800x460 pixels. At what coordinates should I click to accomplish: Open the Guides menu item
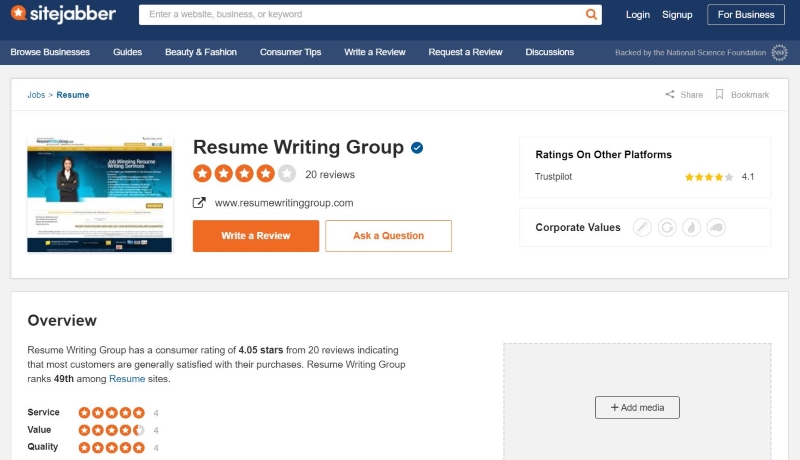(128, 52)
